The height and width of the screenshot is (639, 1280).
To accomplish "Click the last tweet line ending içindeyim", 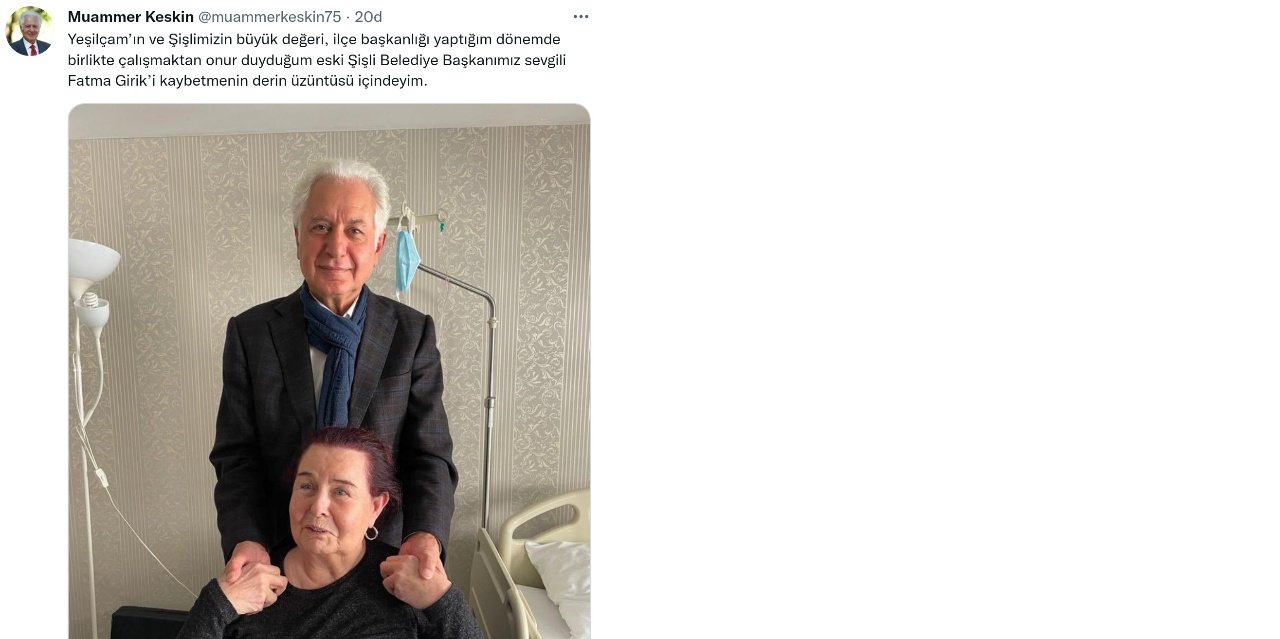I will (247, 81).
